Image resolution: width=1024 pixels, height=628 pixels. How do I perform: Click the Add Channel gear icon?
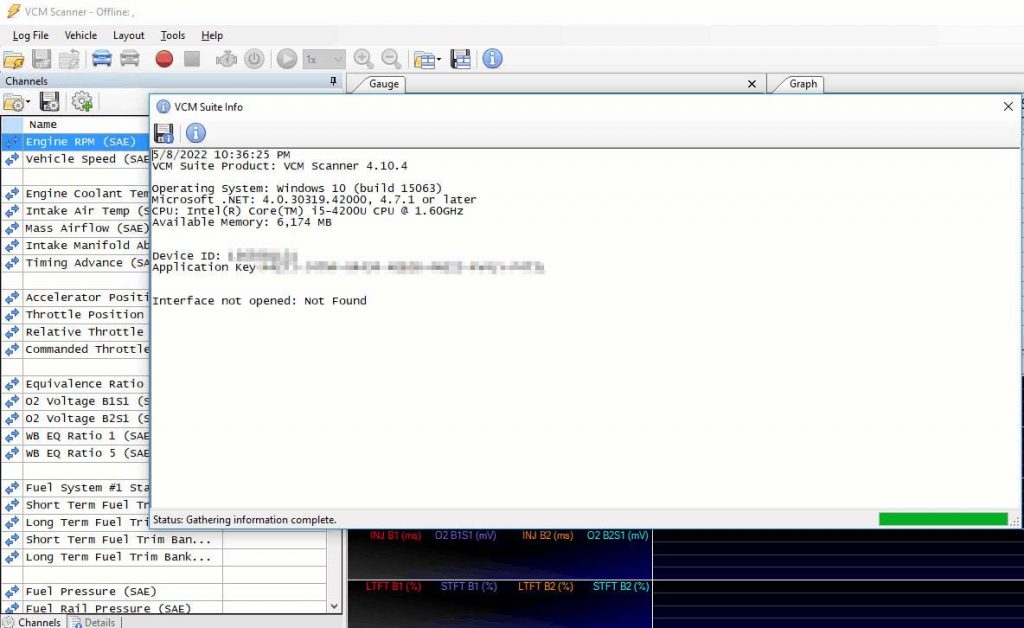(82, 102)
